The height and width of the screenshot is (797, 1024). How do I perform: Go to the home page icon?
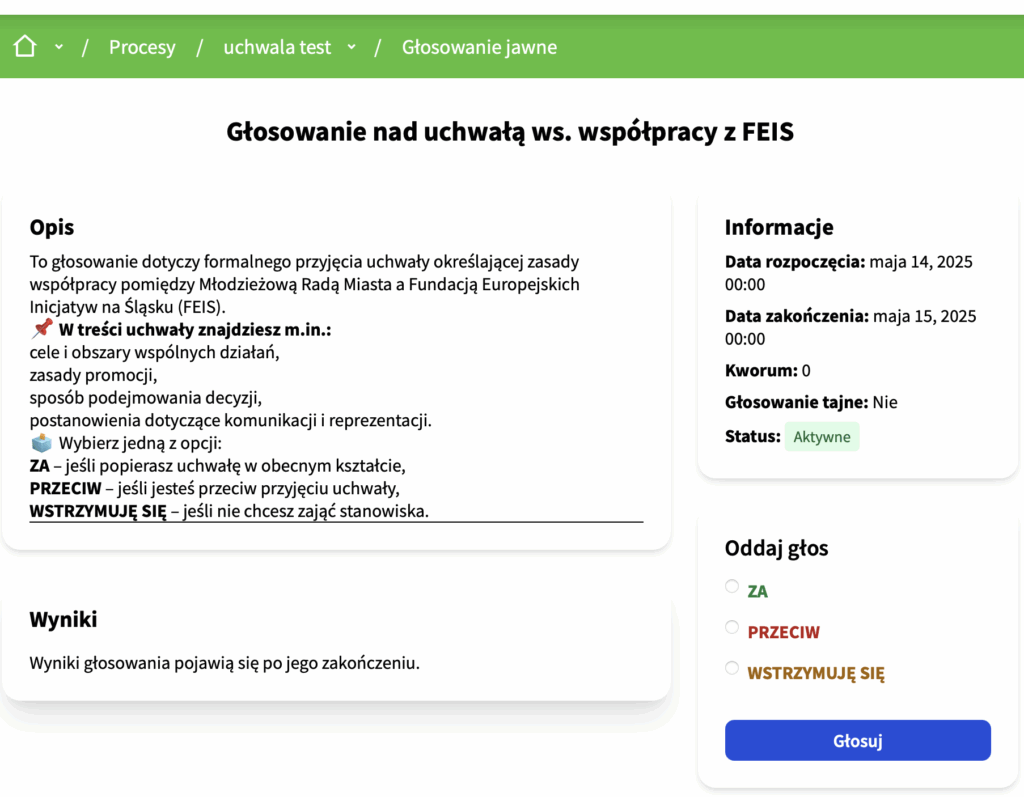(25, 46)
